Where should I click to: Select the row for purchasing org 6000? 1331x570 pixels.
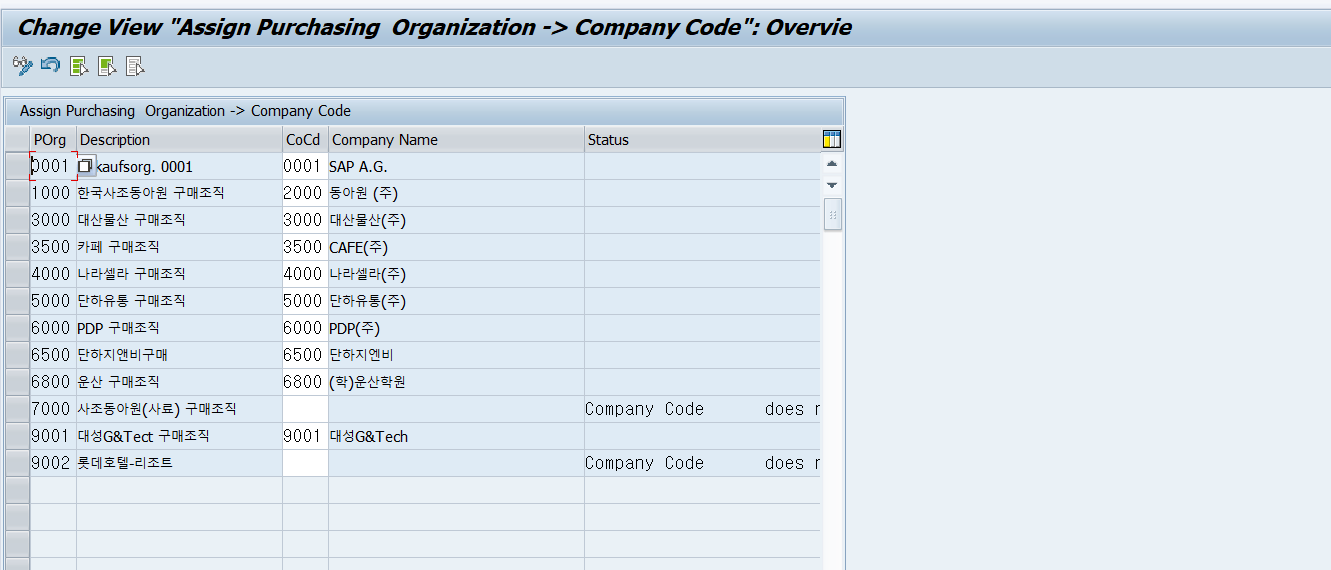point(17,328)
